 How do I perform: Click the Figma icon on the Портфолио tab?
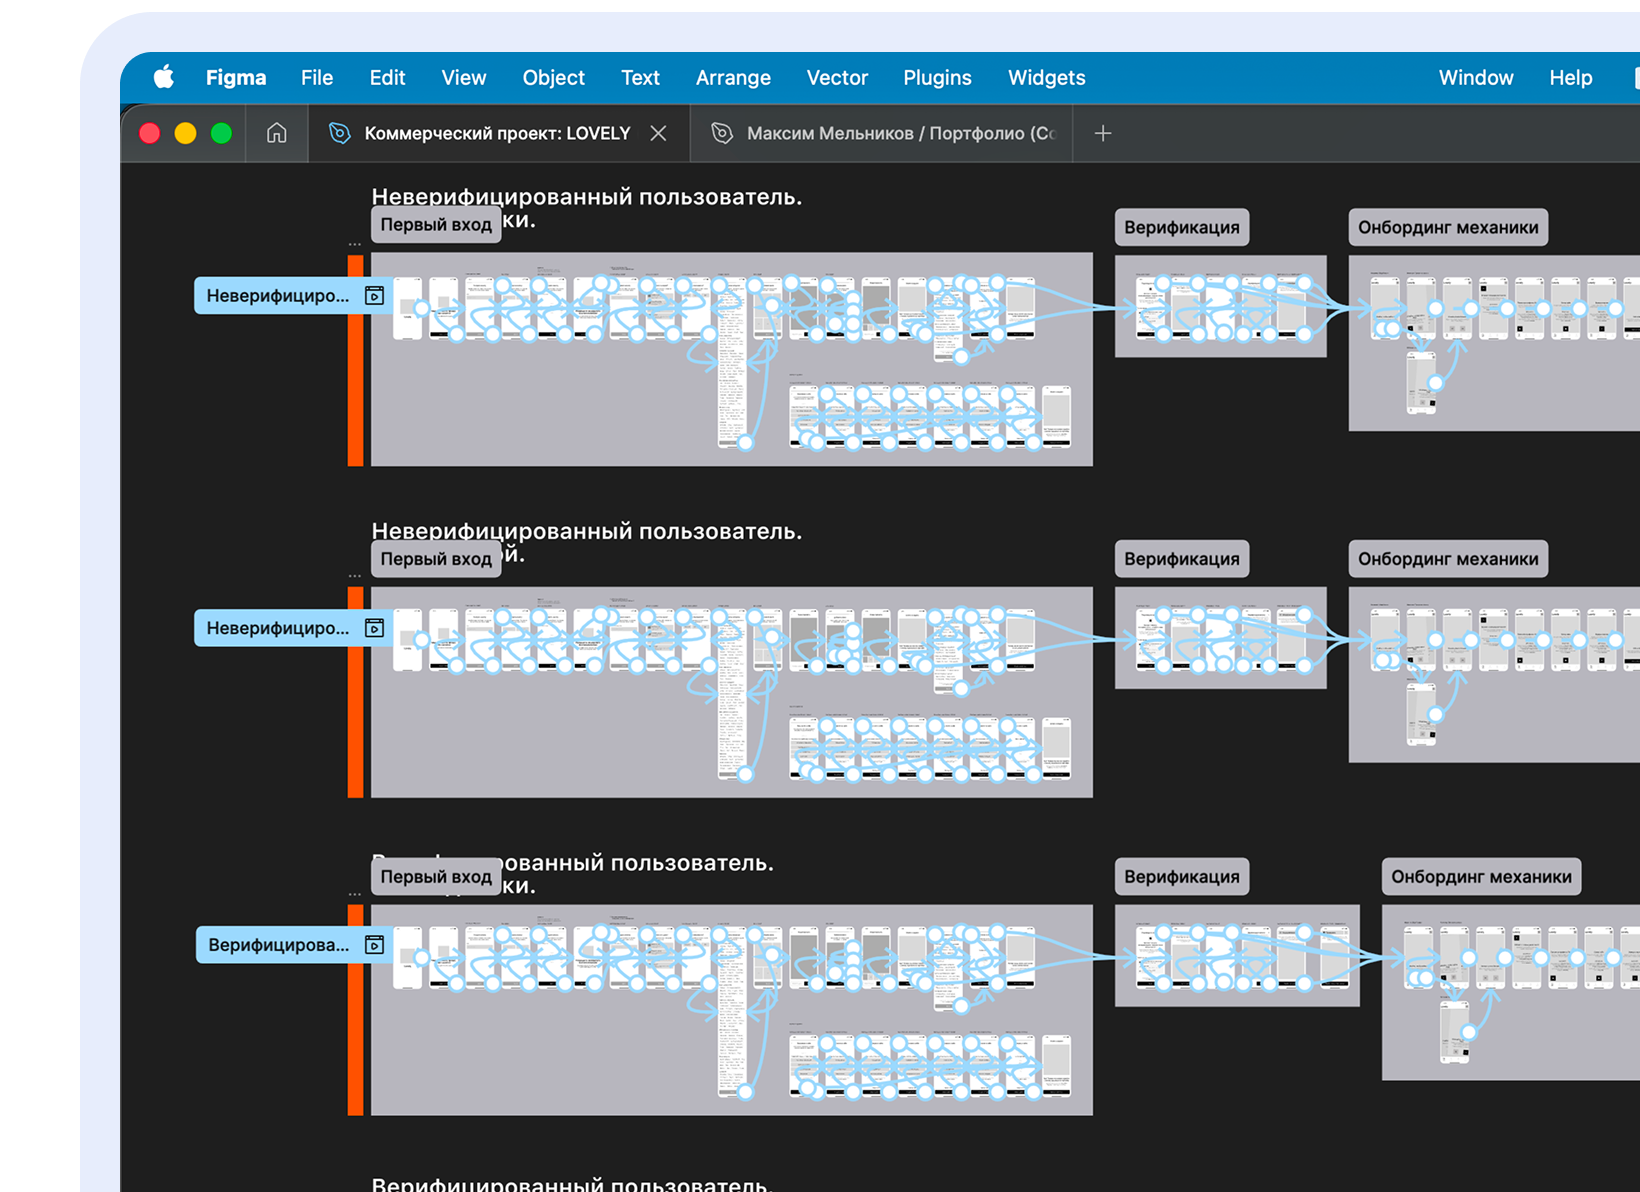tap(721, 133)
